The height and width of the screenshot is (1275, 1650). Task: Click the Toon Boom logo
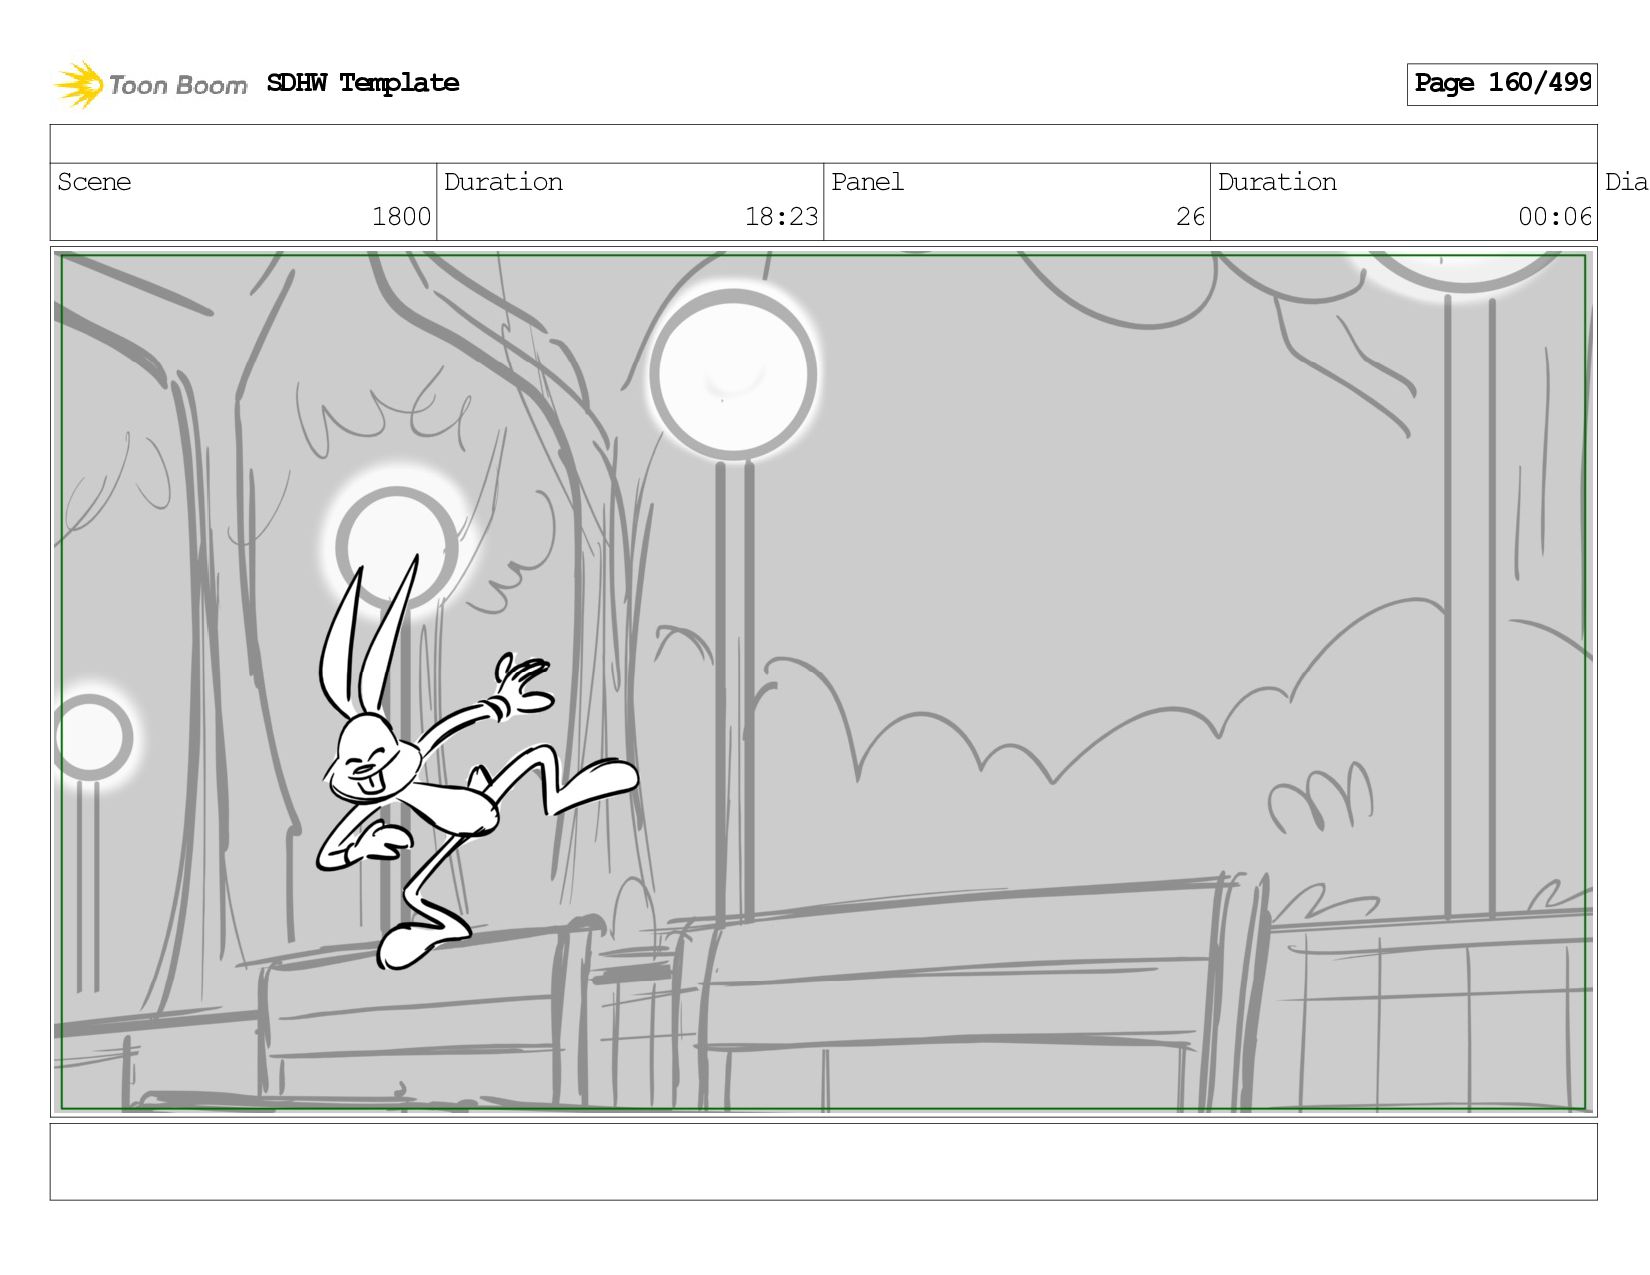[150, 85]
